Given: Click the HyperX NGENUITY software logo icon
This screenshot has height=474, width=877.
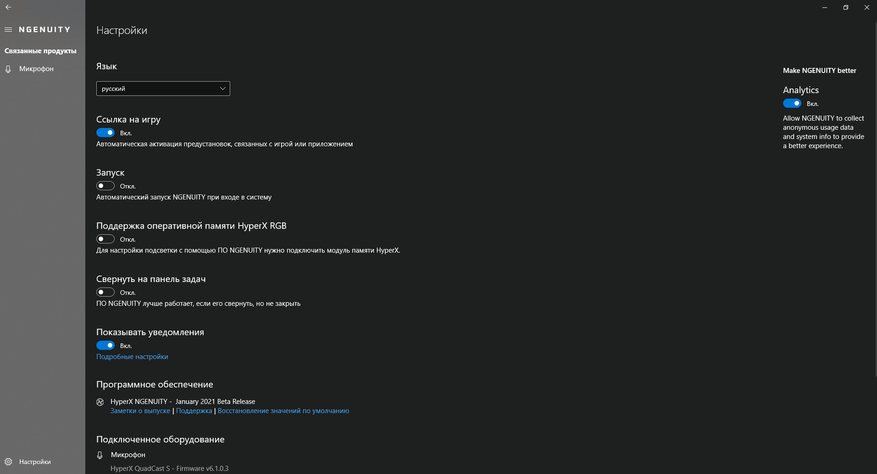Looking at the screenshot, I should tap(100, 402).
